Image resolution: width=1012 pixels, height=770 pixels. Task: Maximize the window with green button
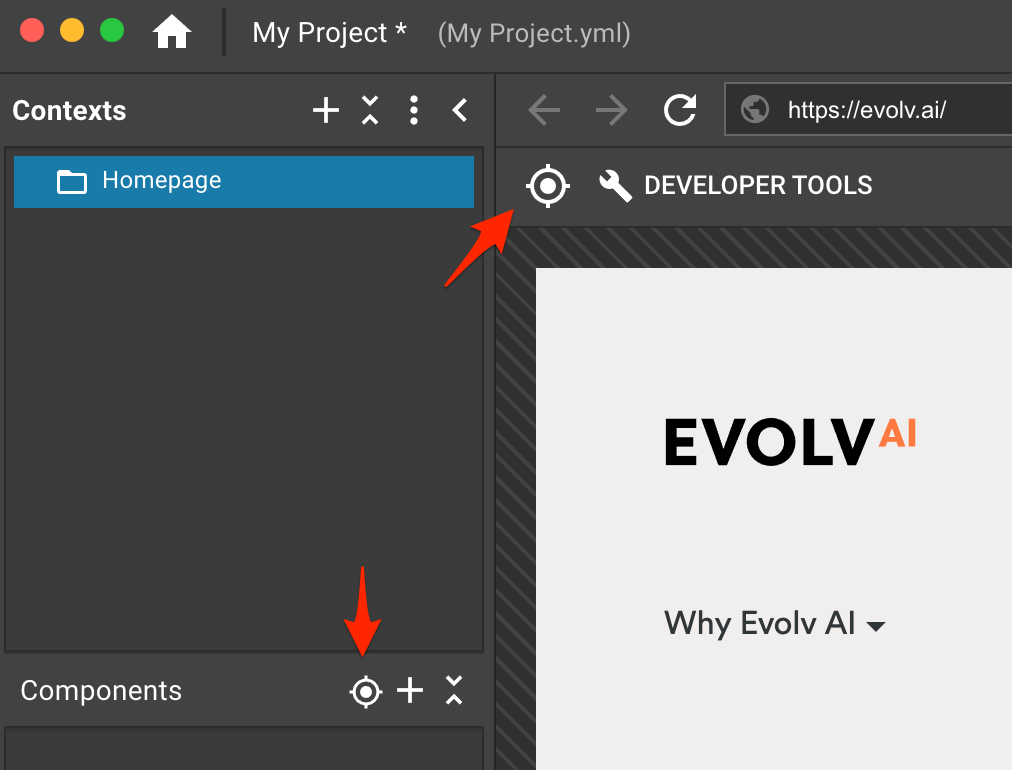coord(112,30)
